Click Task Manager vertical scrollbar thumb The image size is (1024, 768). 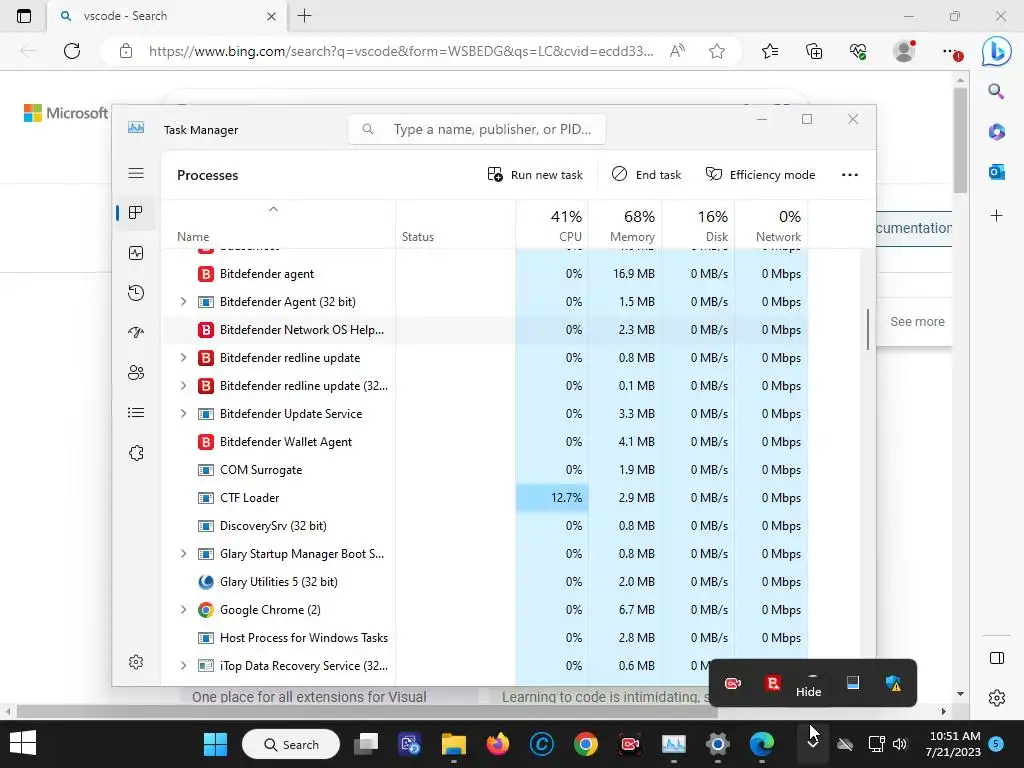pos(868,330)
